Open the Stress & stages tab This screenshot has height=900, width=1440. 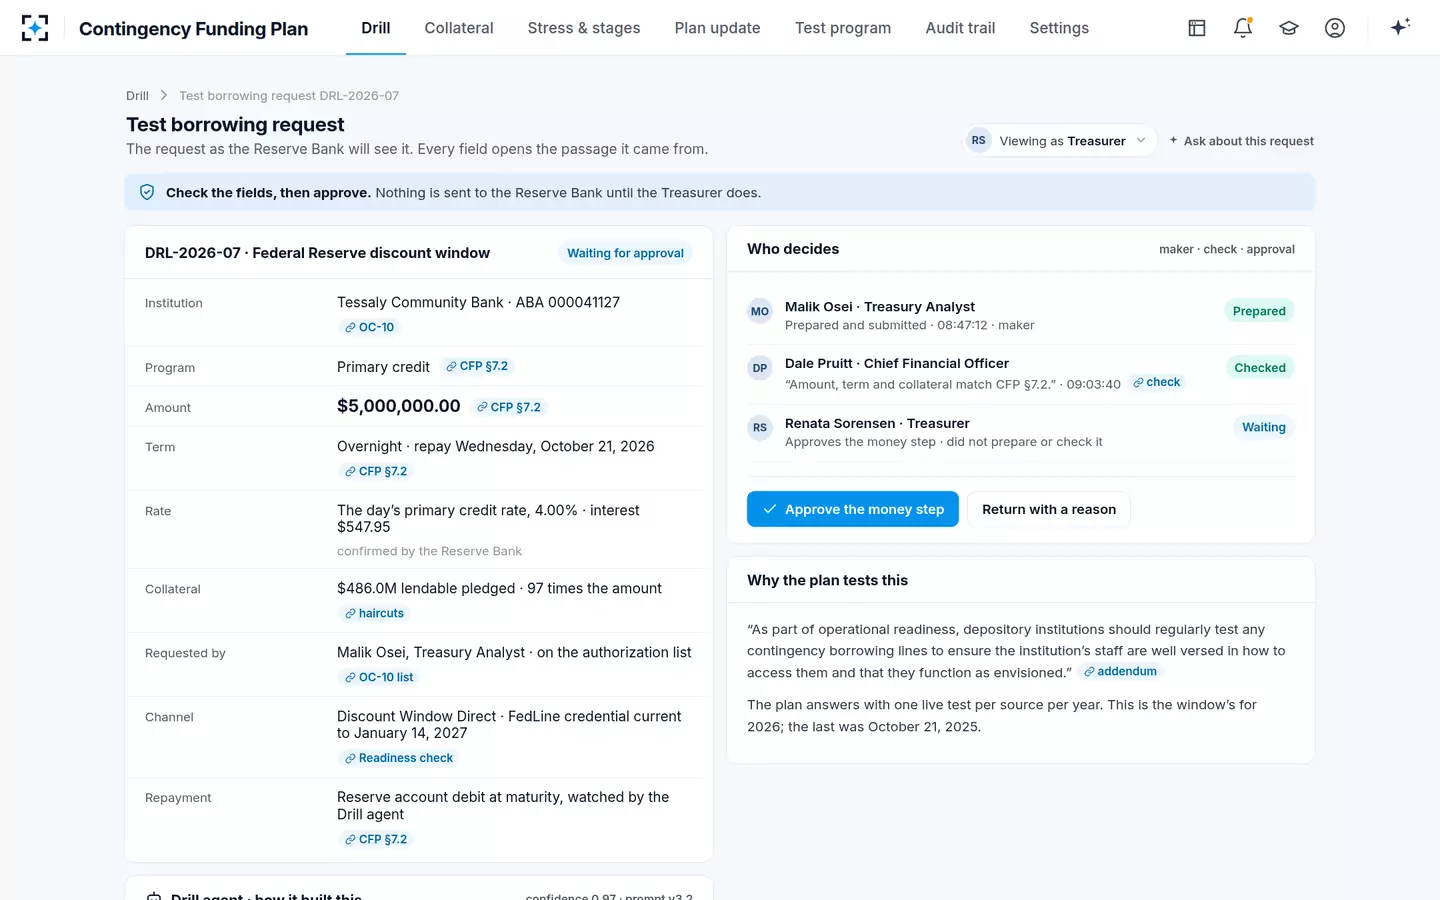click(584, 28)
